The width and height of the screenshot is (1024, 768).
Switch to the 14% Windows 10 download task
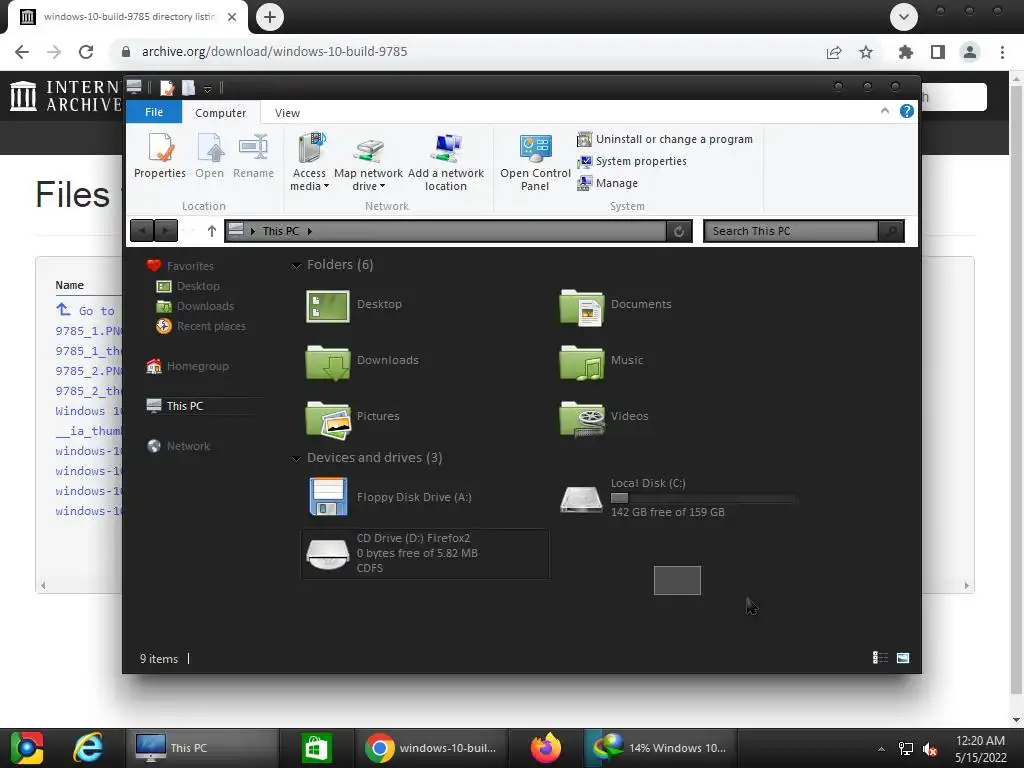pyautogui.click(x=659, y=748)
